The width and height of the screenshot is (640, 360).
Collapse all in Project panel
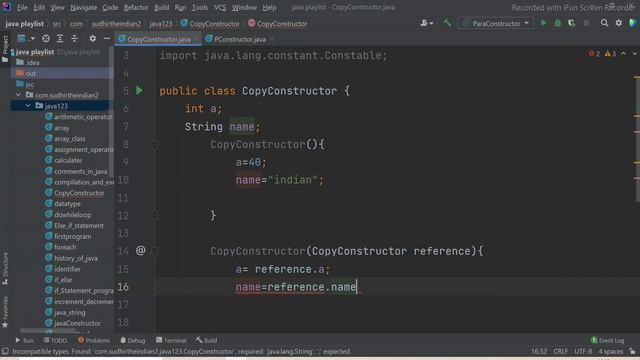click(74, 38)
